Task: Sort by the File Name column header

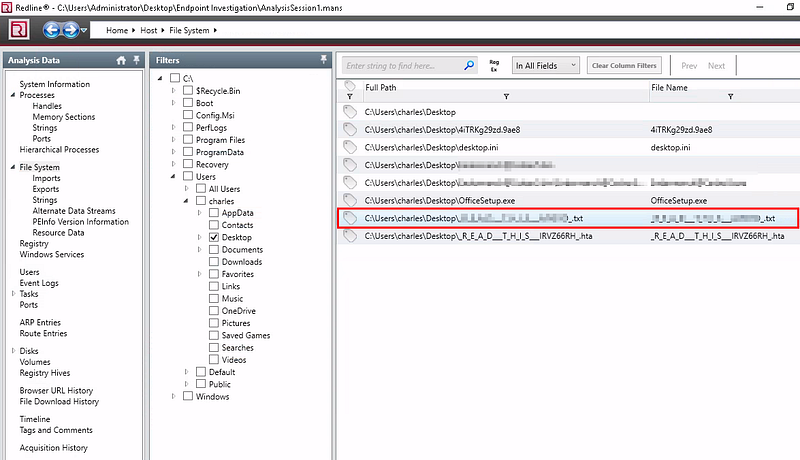Action: 669,87
